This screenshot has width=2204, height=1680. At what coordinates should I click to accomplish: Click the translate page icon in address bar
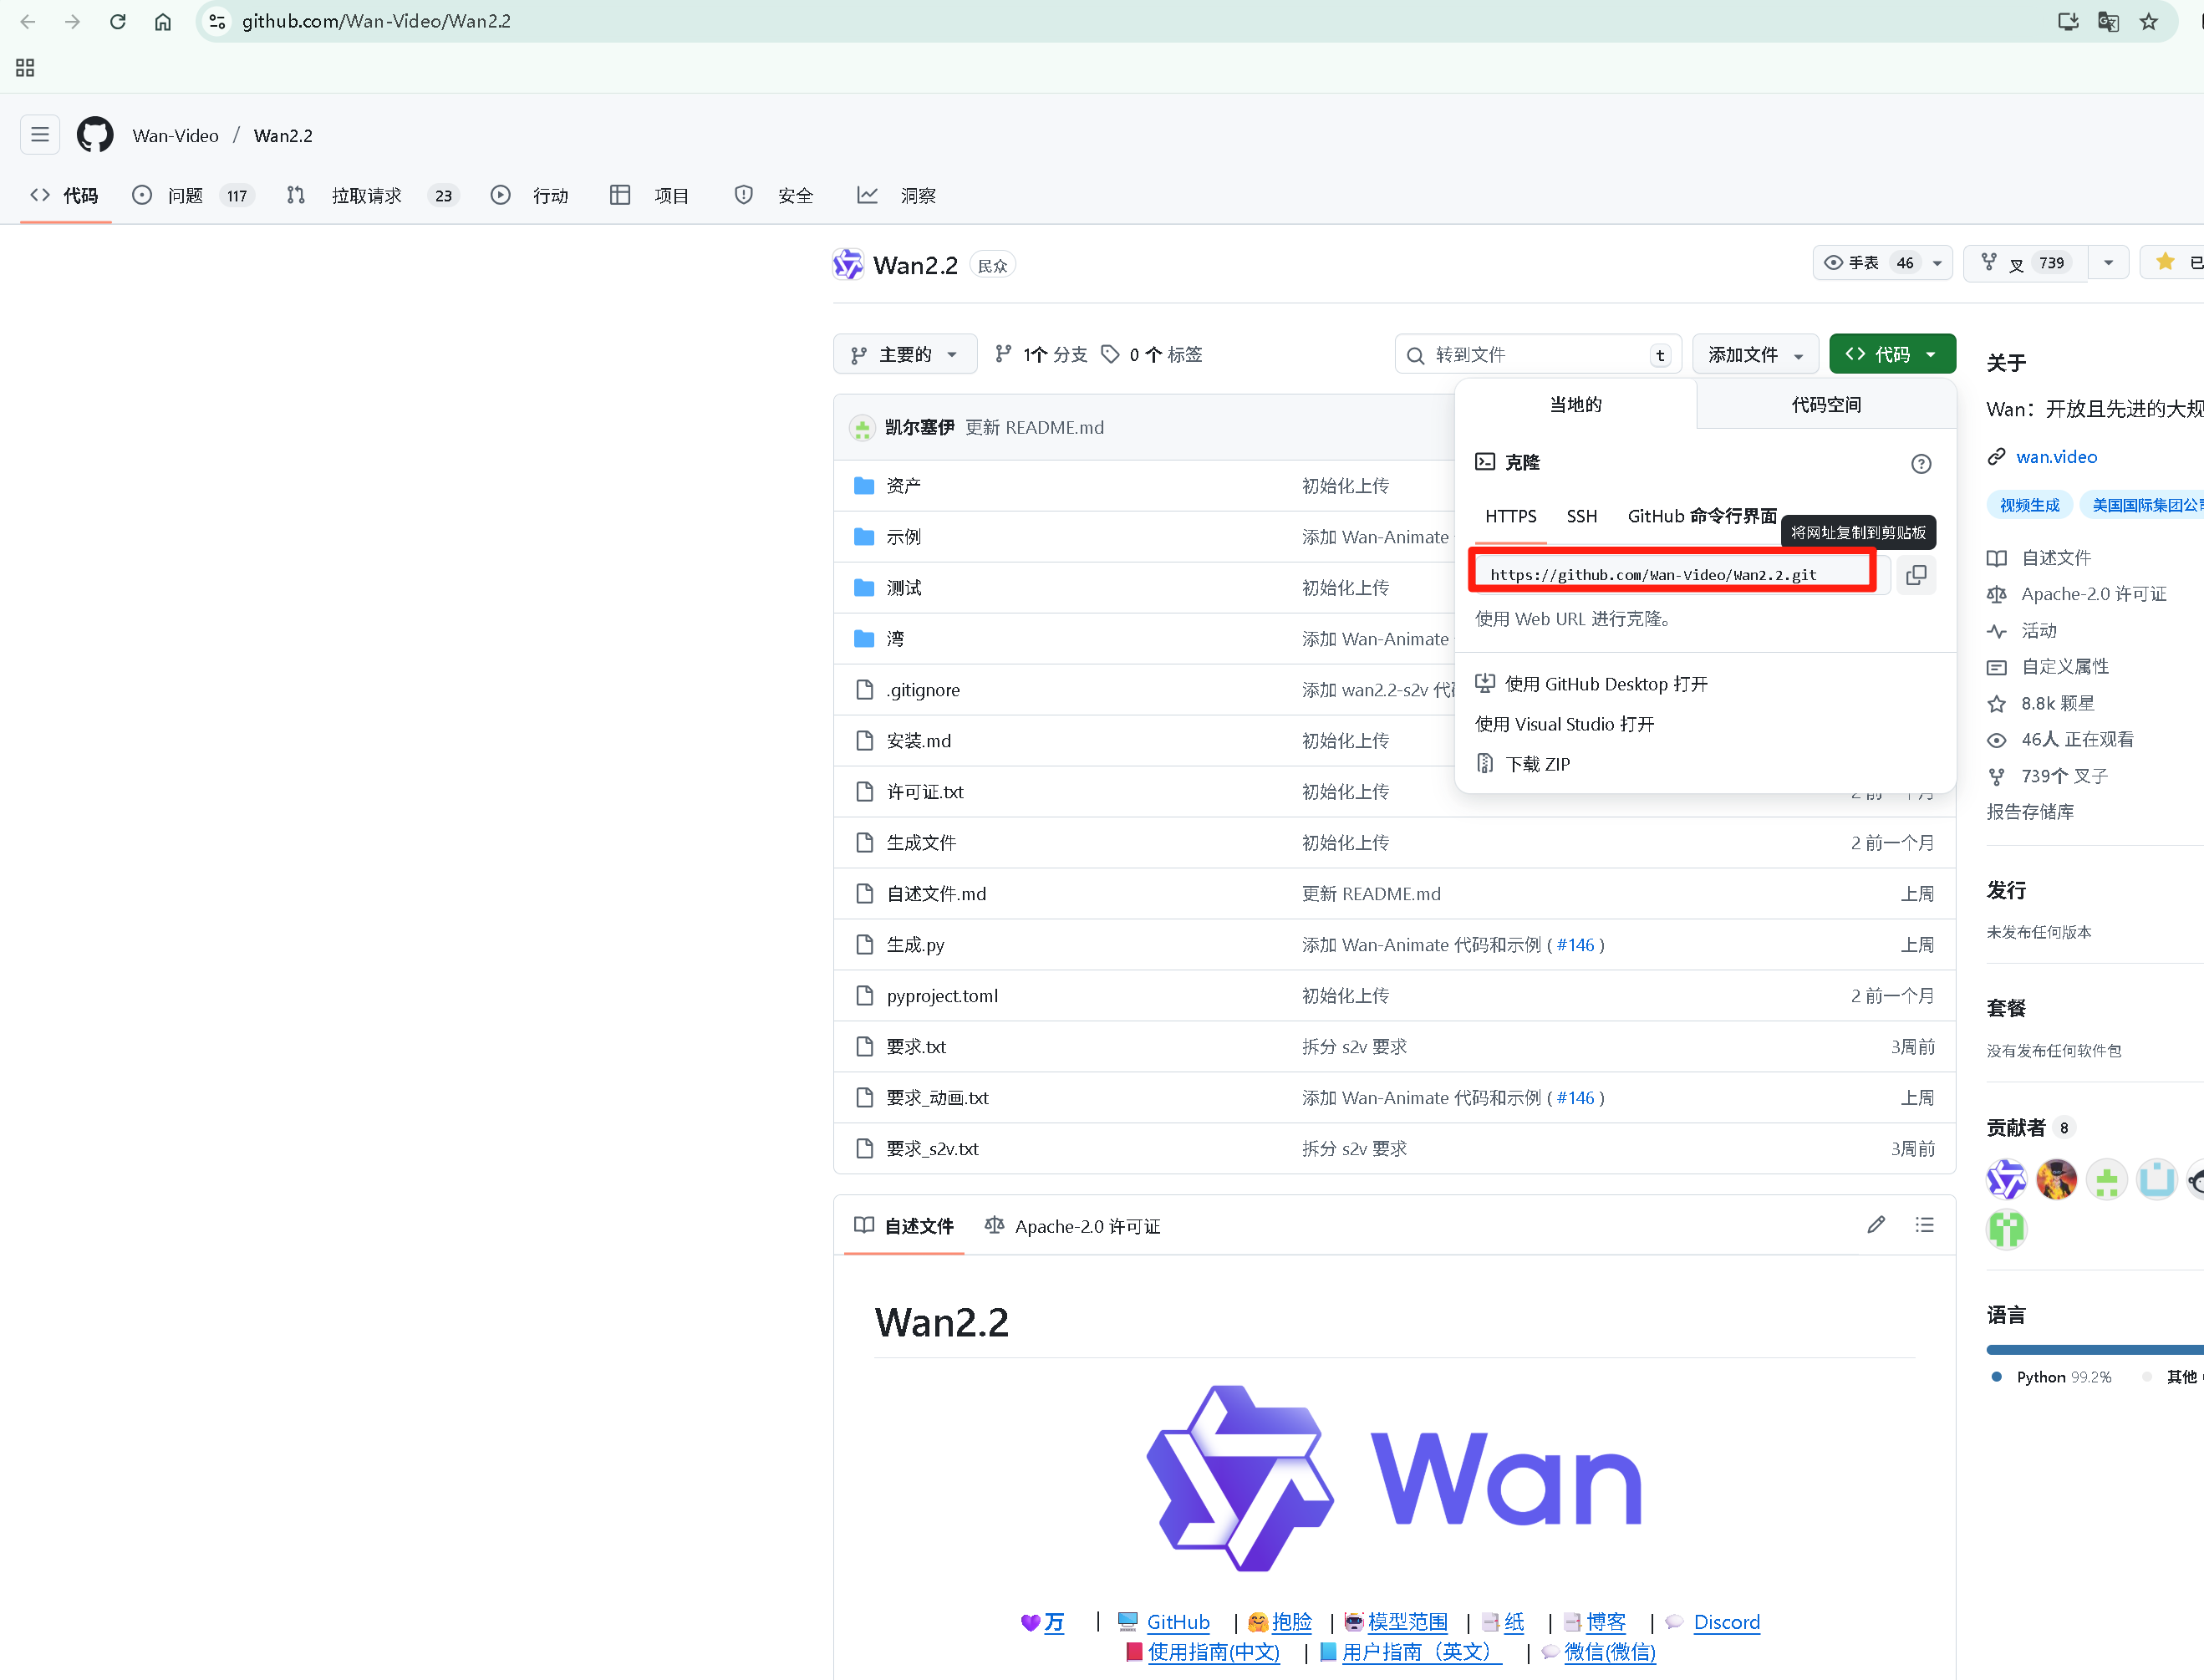pyautogui.click(x=2108, y=21)
